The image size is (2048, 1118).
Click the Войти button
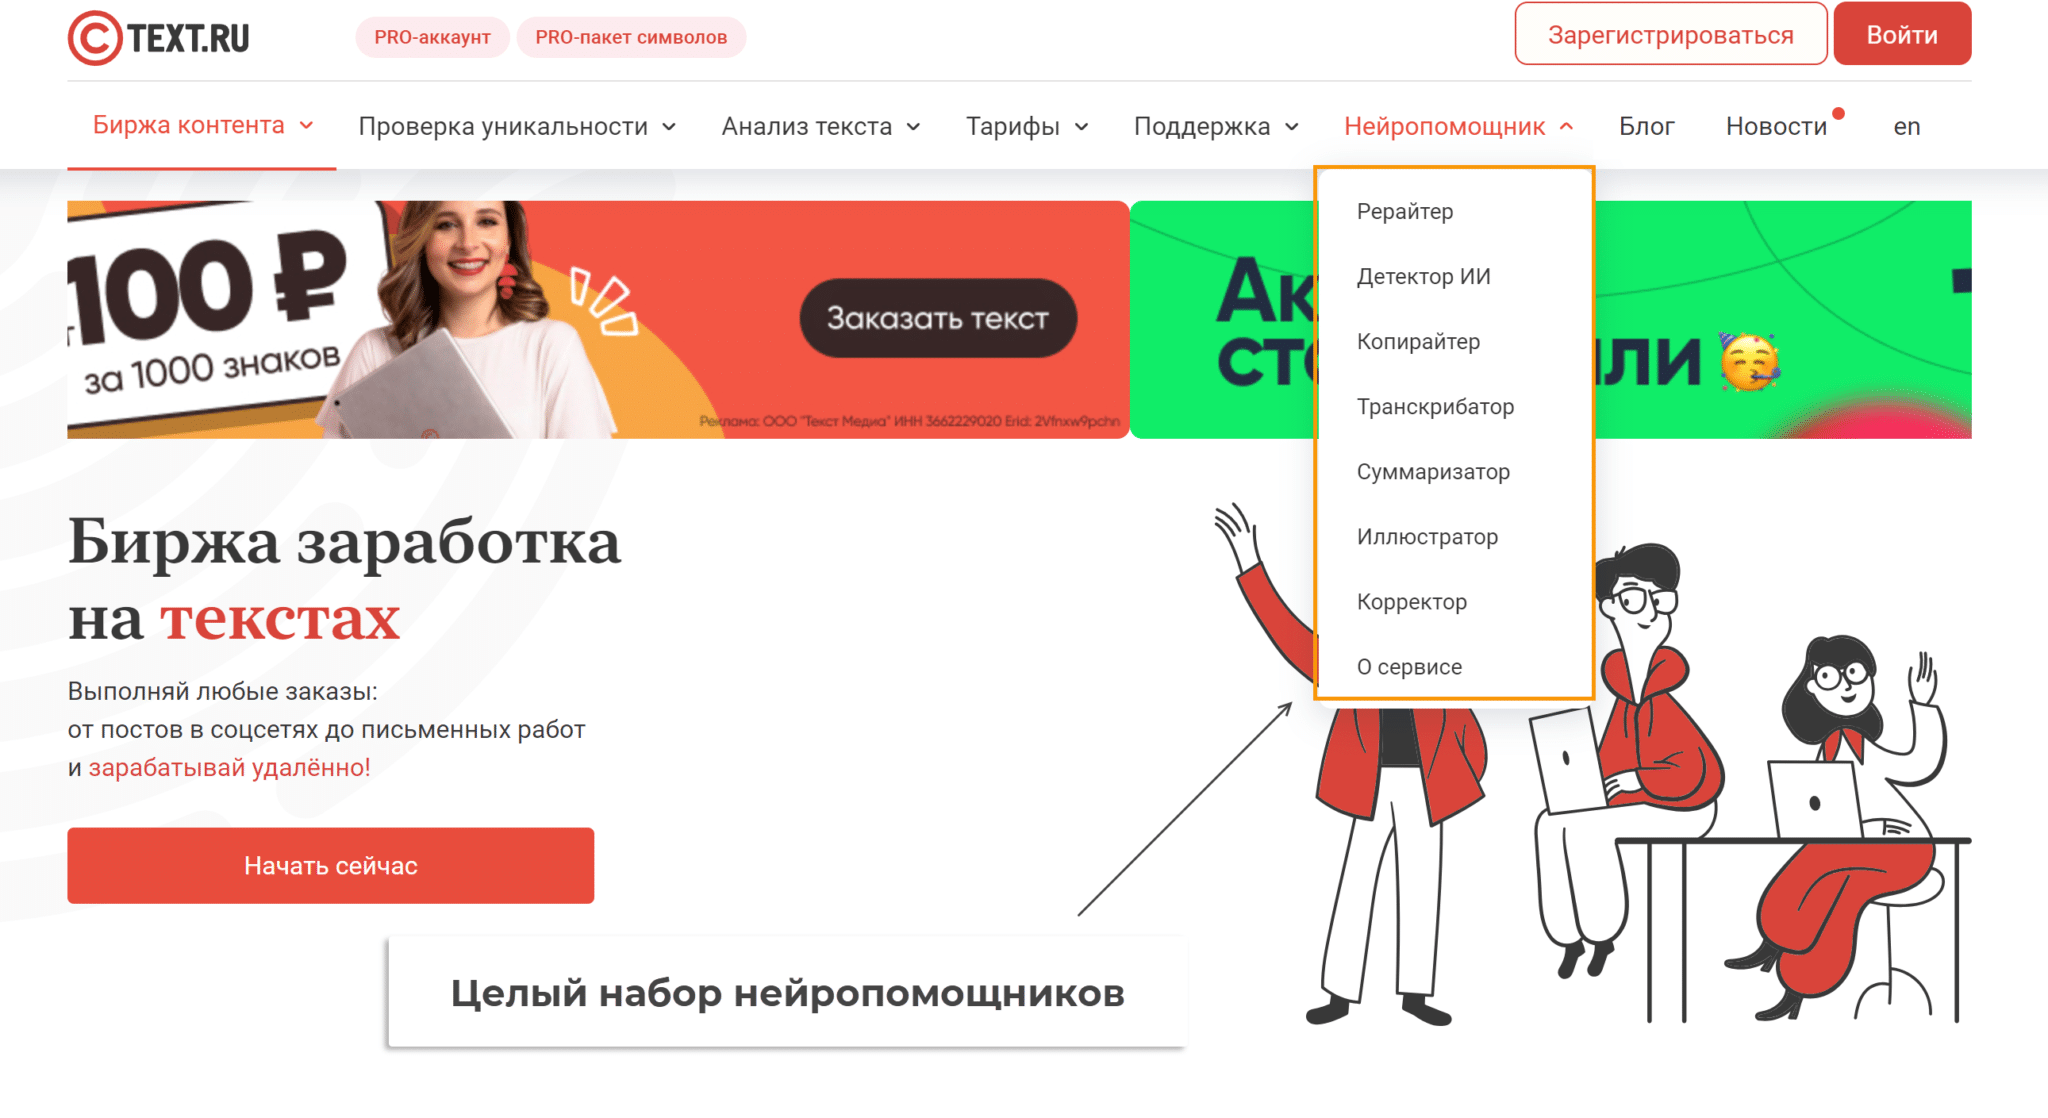[1902, 34]
